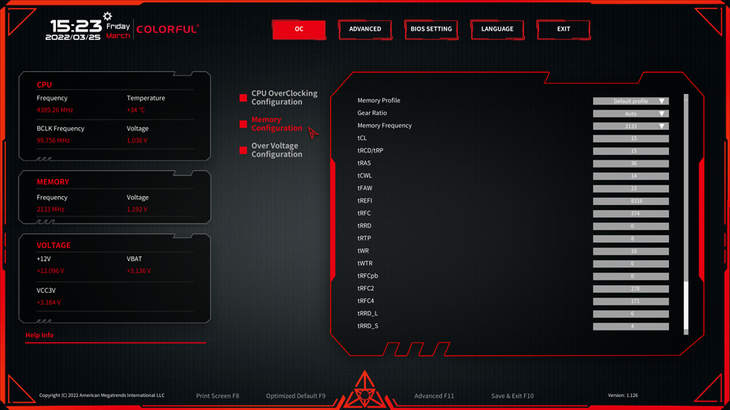Open the BIOS SETTING tab
730x410 pixels.
click(x=431, y=29)
